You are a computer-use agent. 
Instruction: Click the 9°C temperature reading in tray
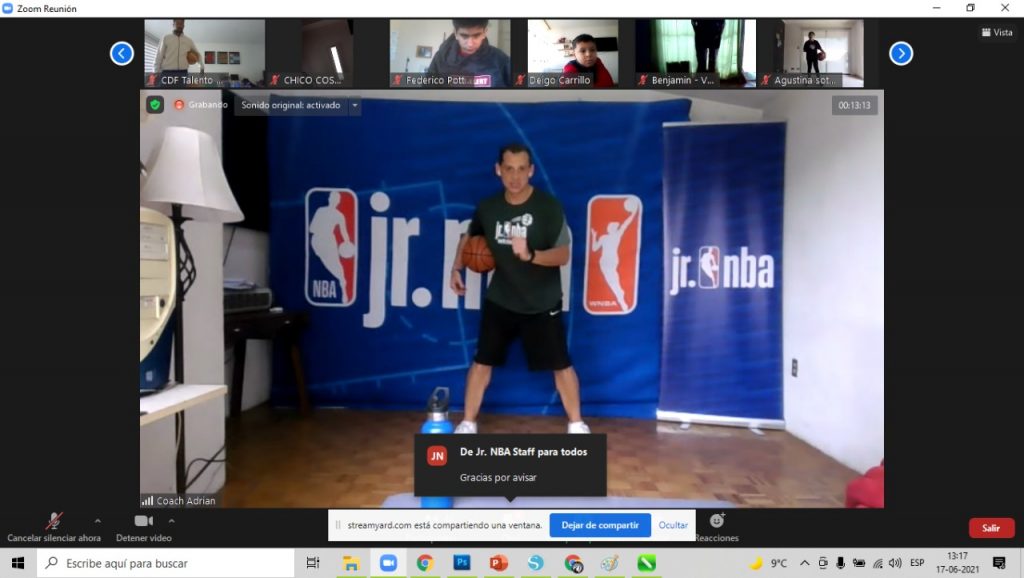point(778,563)
